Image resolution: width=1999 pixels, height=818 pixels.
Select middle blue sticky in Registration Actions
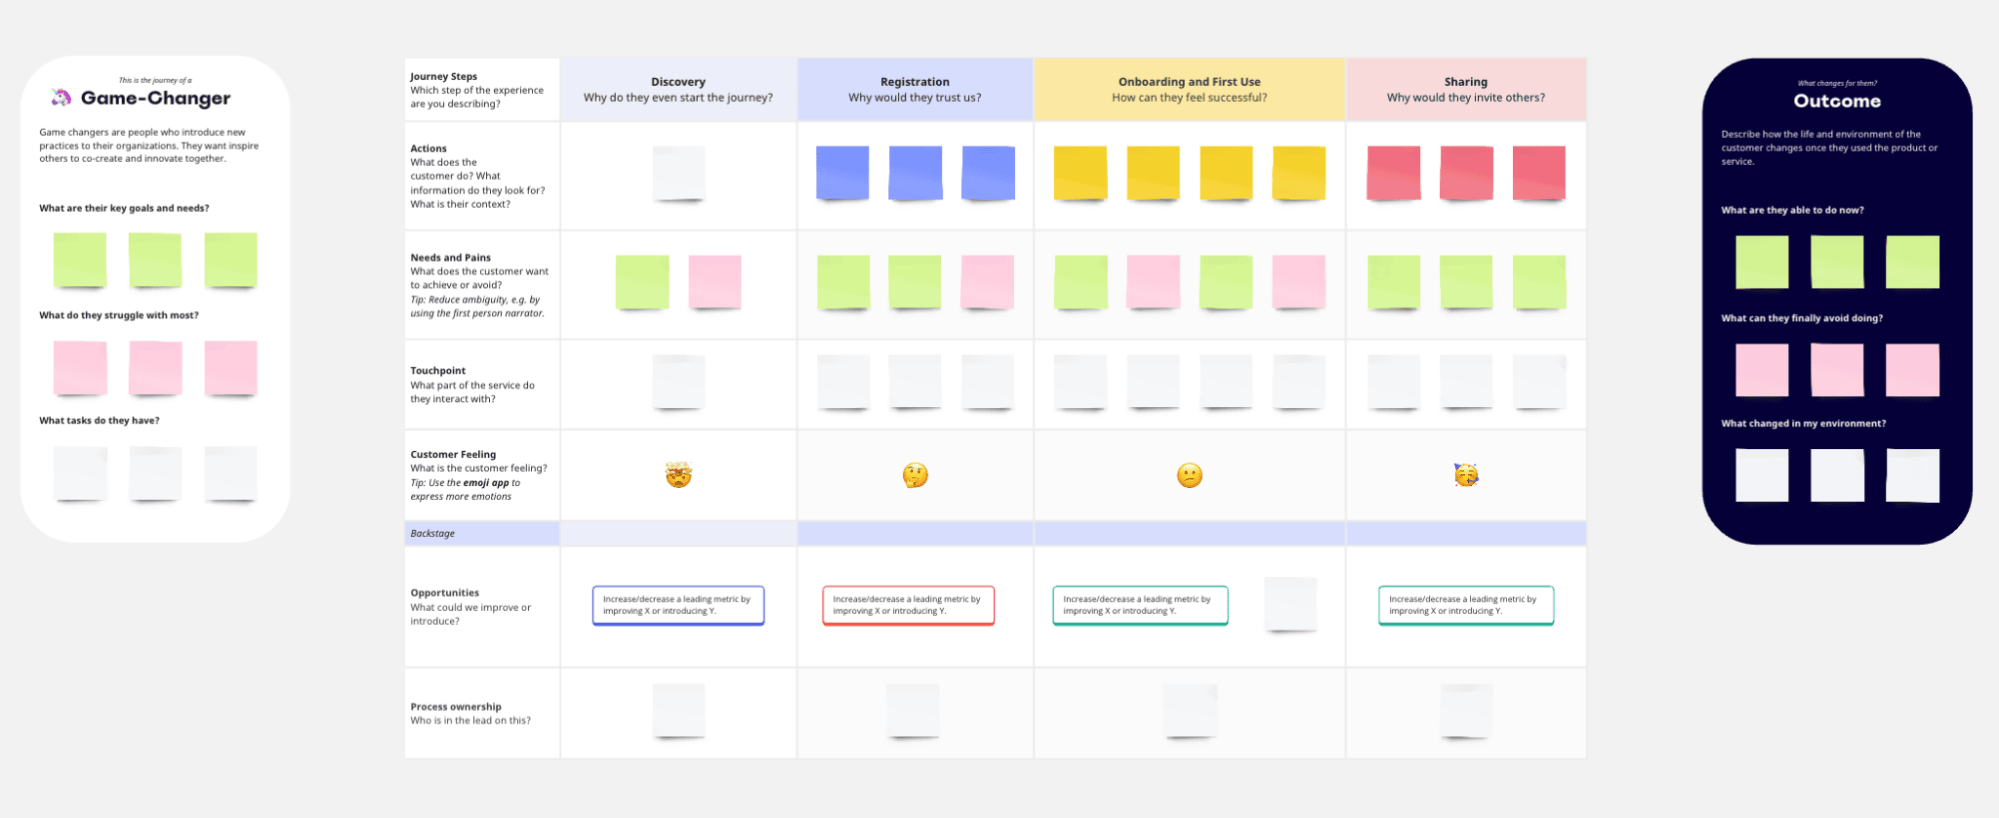click(x=915, y=173)
